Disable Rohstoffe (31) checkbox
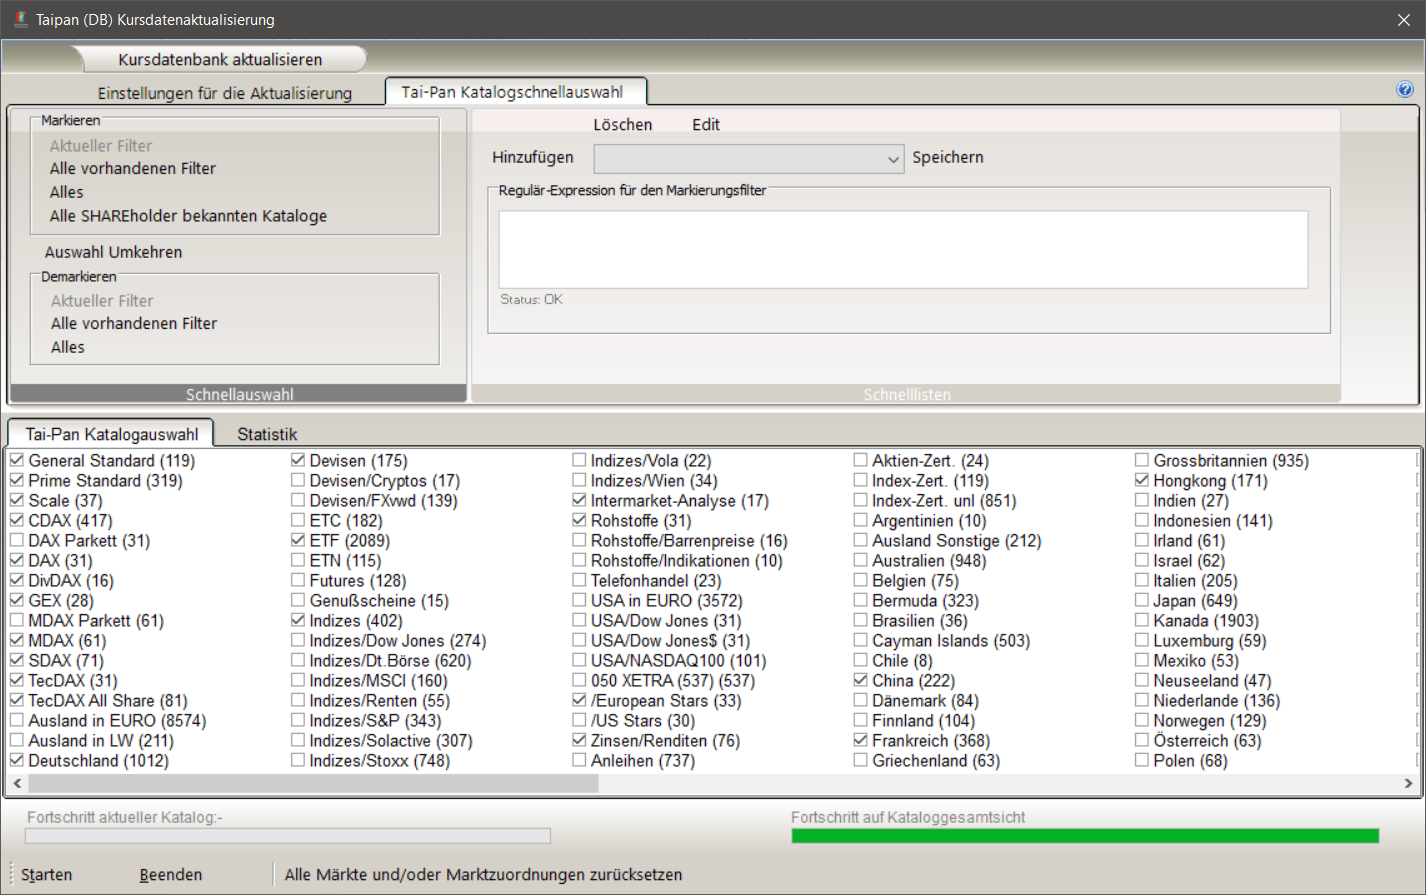The height and width of the screenshot is (895, 1426). click(579, 521)
